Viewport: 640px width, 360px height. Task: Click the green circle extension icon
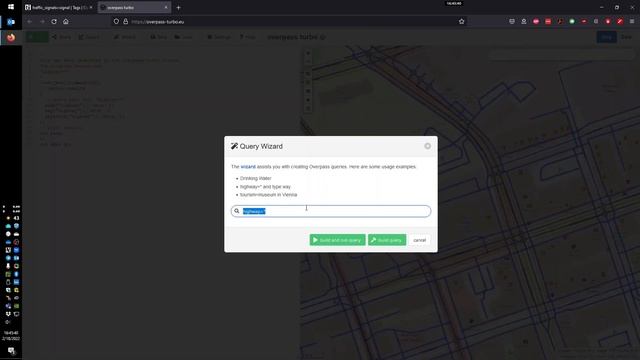coord(572,21)
